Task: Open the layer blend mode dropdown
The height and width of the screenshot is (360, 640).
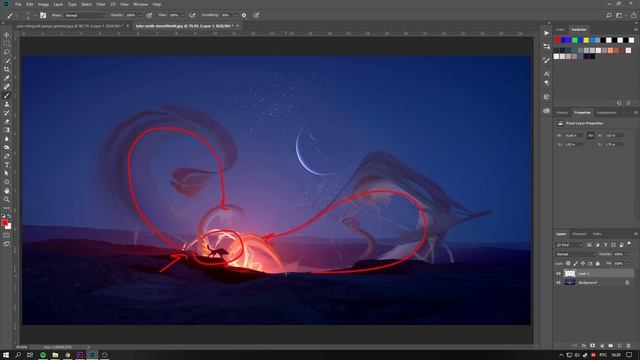Action: click(576, 254)
